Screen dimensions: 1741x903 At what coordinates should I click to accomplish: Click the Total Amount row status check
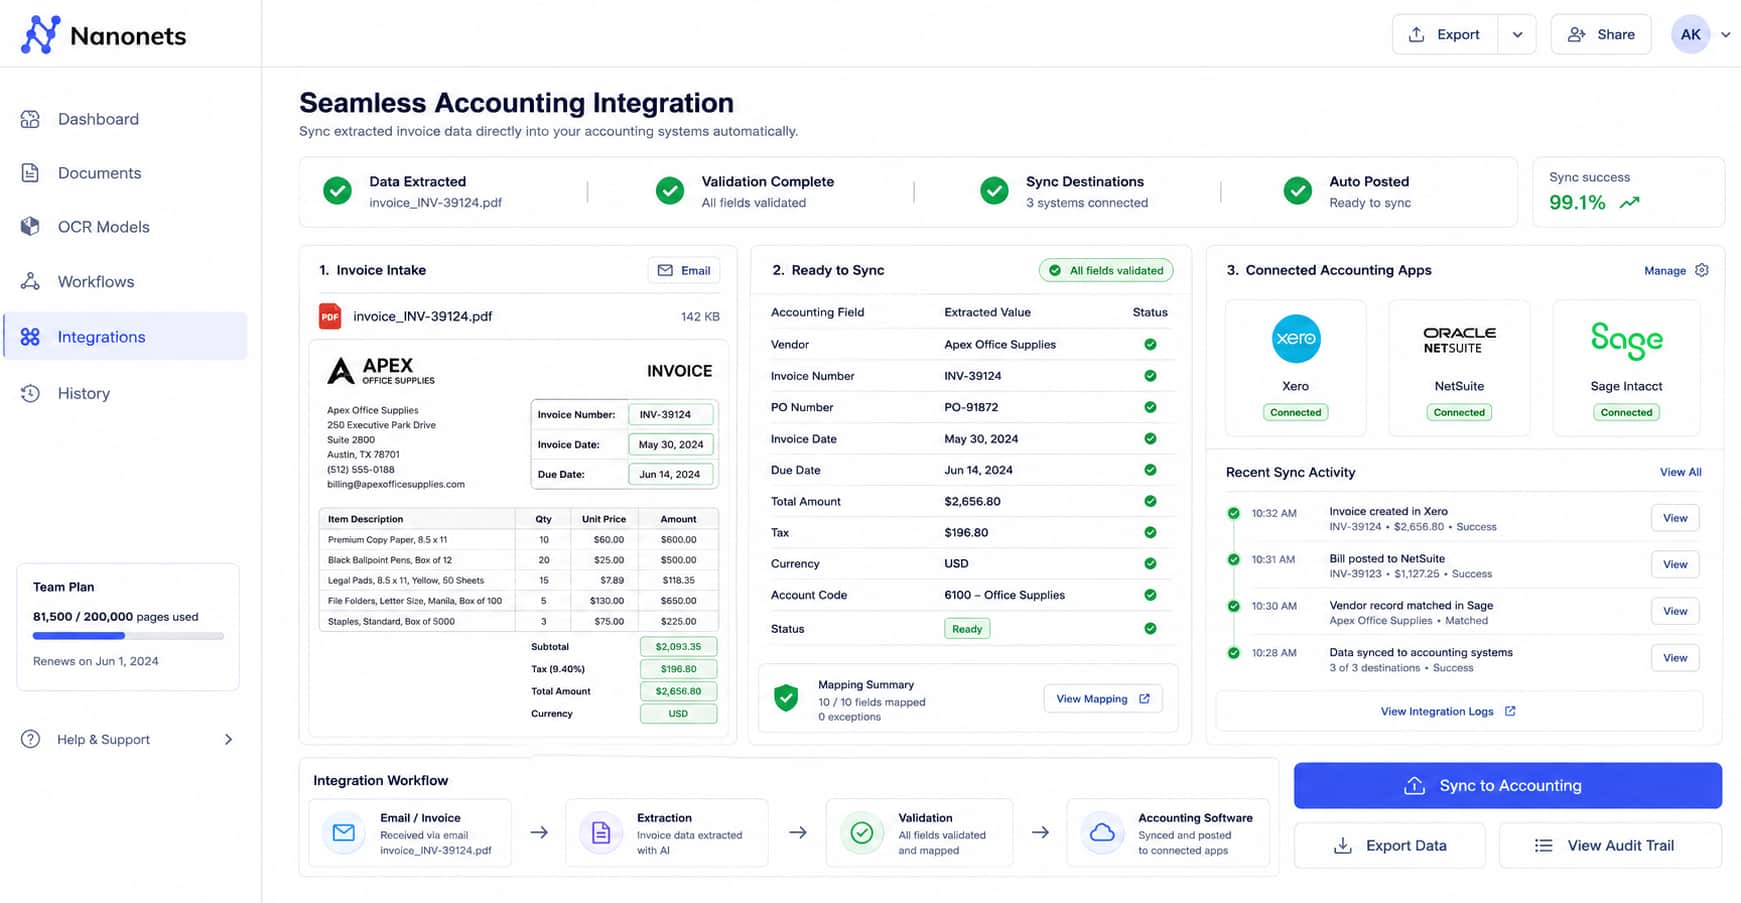coord(1150,501)
